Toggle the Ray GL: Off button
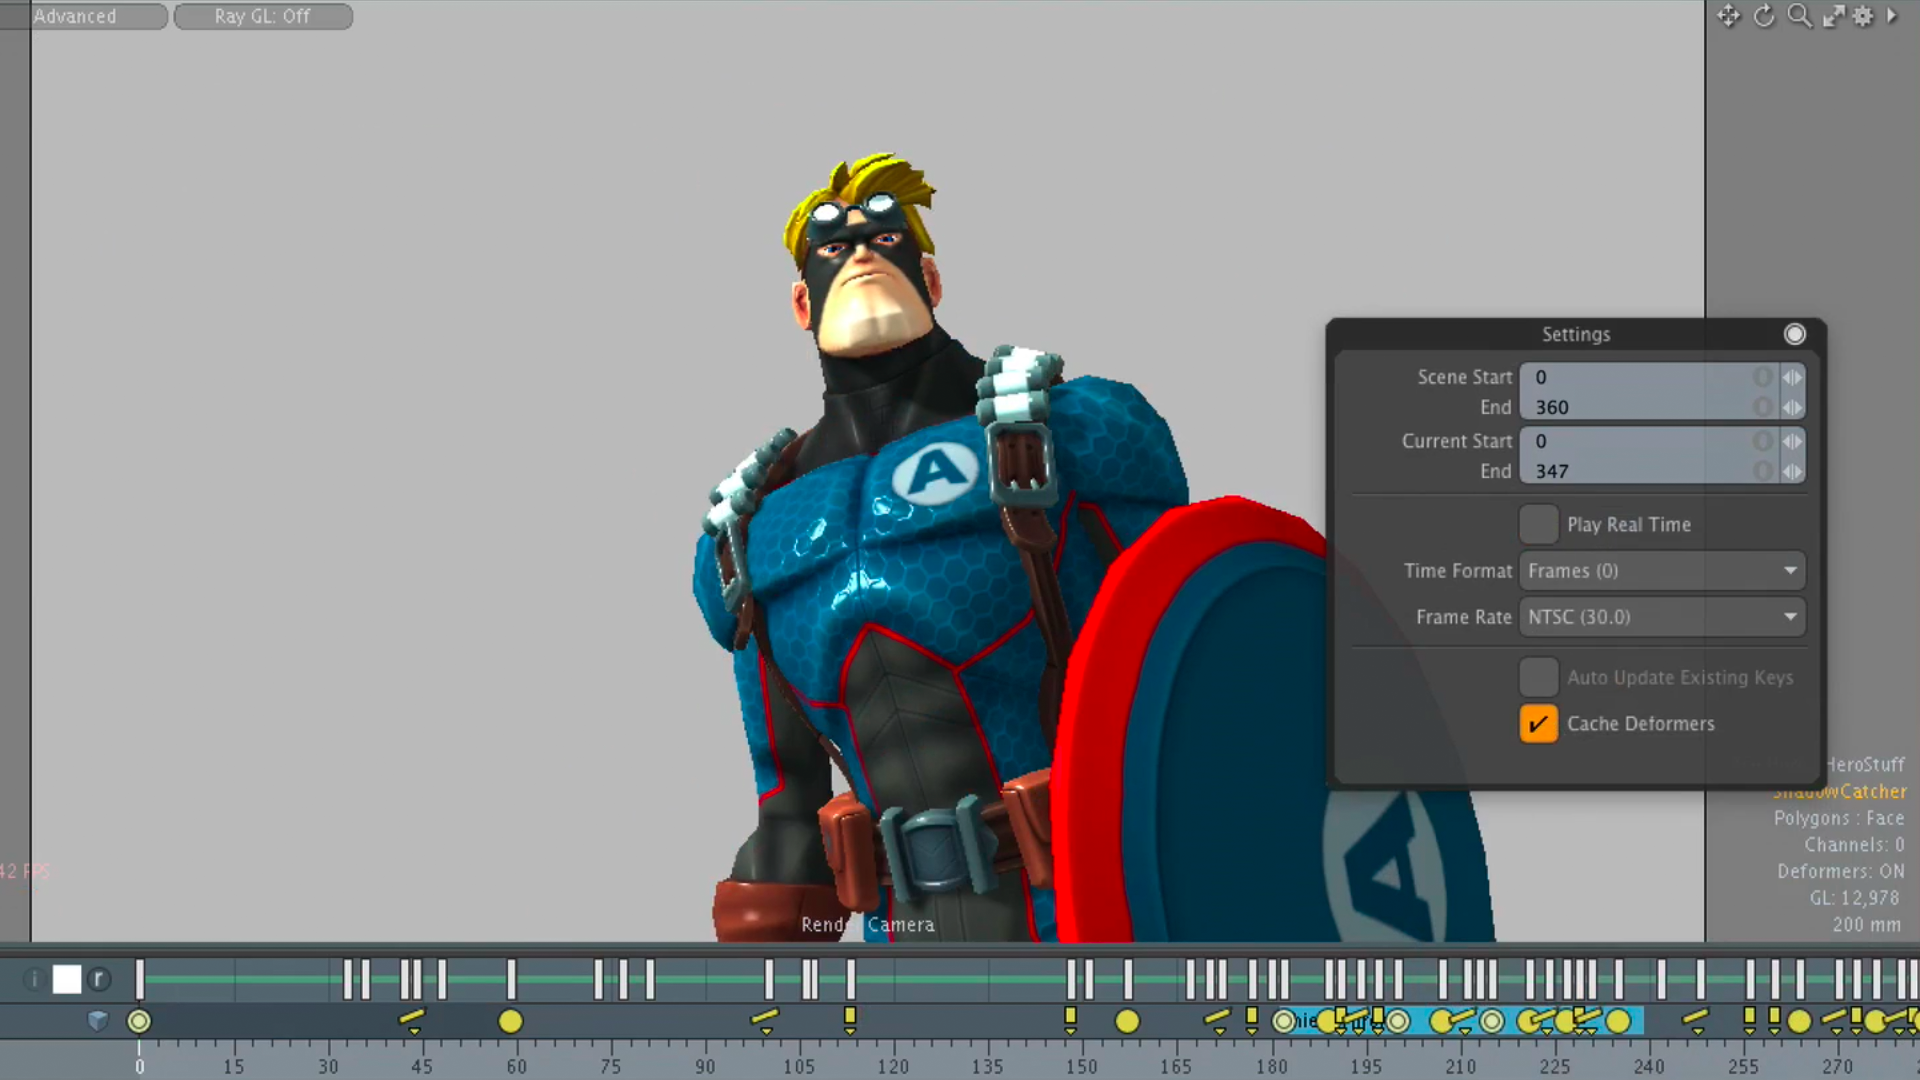Viewport: 1920px width, 1080px height. (x=262, y=16)
